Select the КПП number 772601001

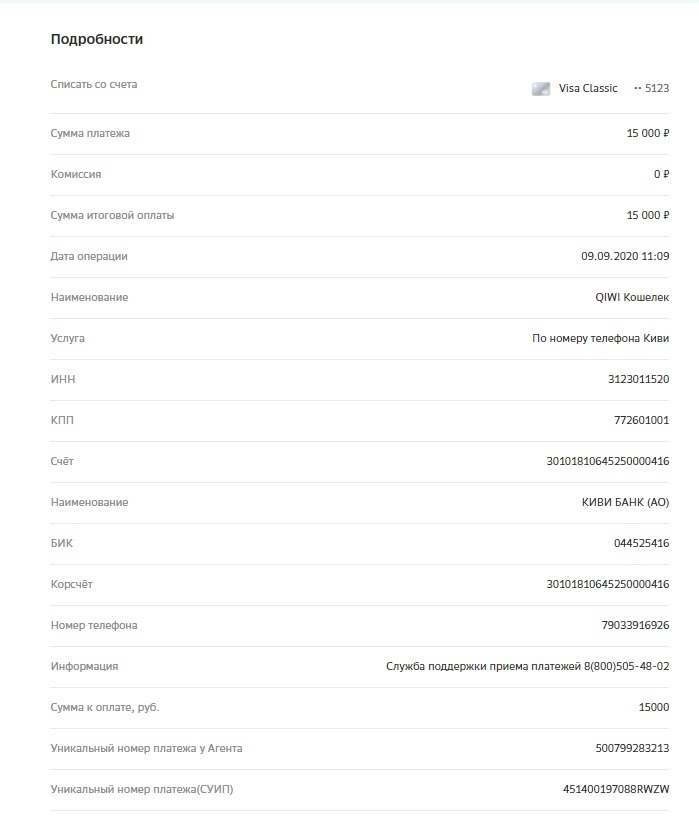point(641,420)
